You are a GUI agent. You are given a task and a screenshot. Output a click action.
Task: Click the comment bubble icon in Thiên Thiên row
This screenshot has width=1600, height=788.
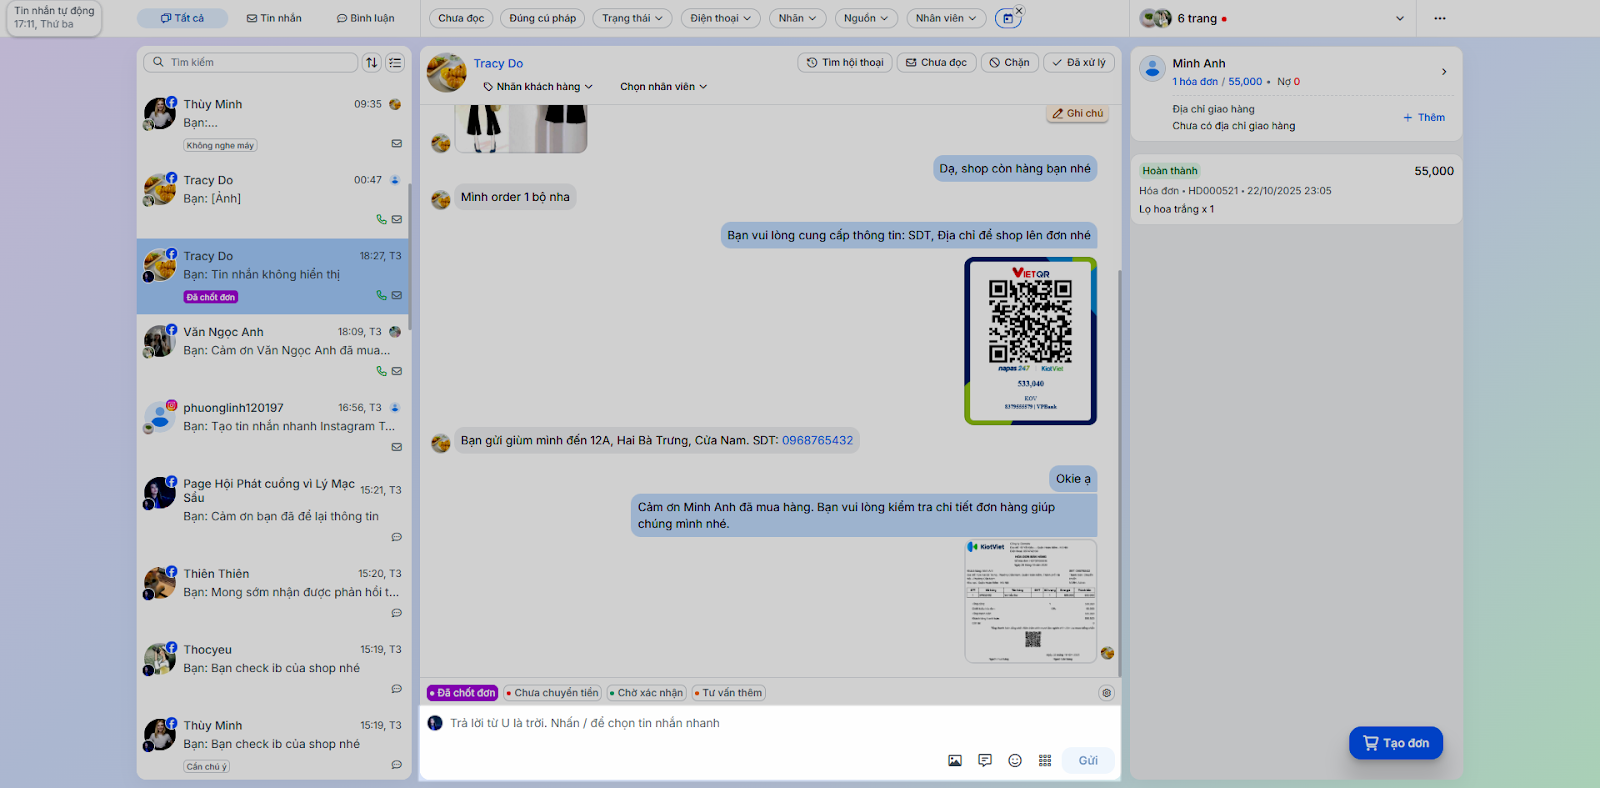pyautogui.click(x=397, y=613)
